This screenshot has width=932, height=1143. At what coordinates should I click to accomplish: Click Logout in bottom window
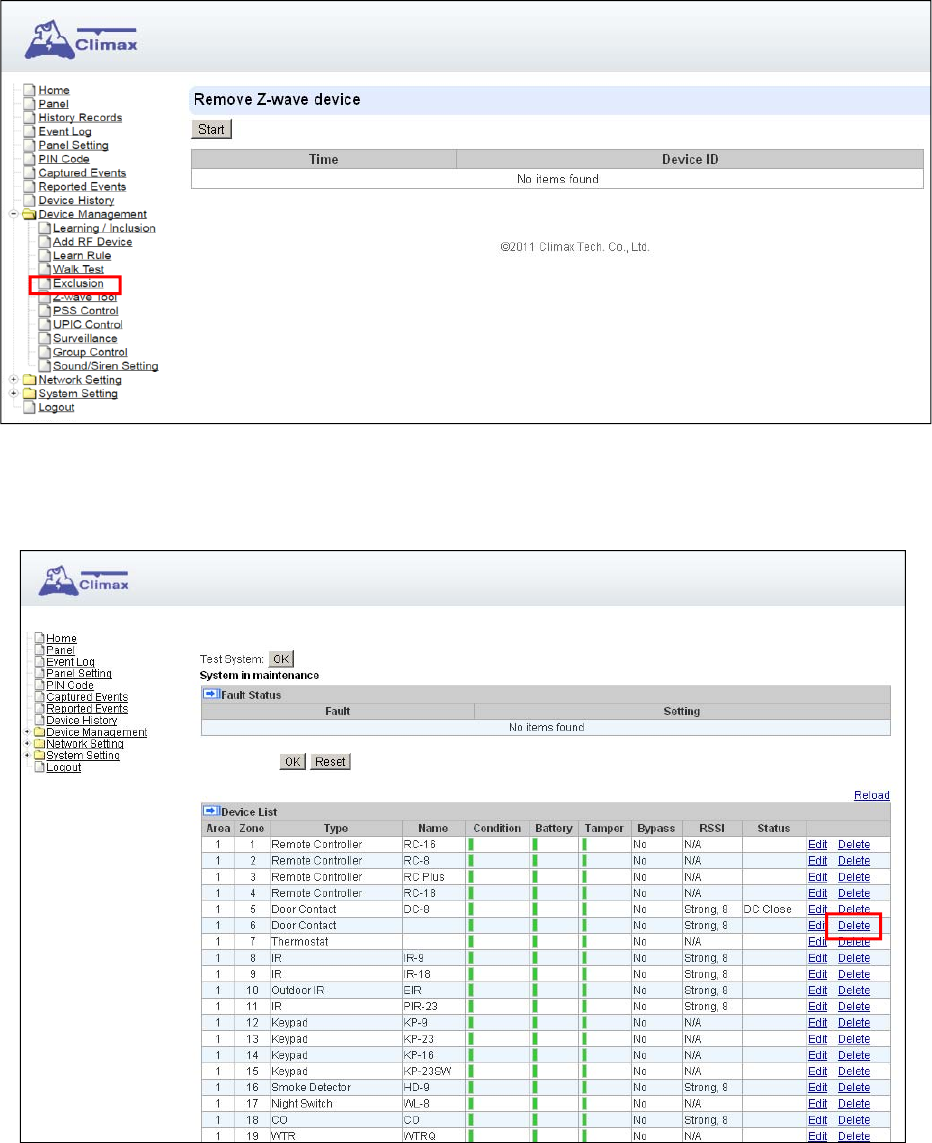point(63,768)
